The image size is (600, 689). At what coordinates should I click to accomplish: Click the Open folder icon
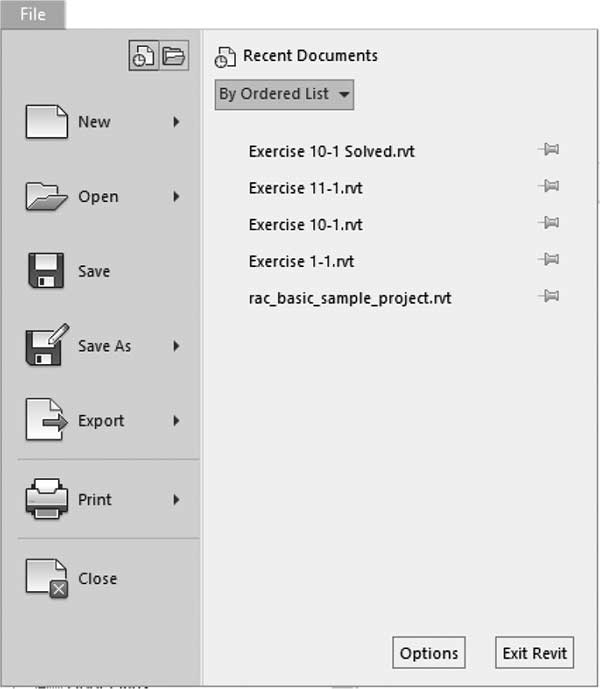coord(46,196)
